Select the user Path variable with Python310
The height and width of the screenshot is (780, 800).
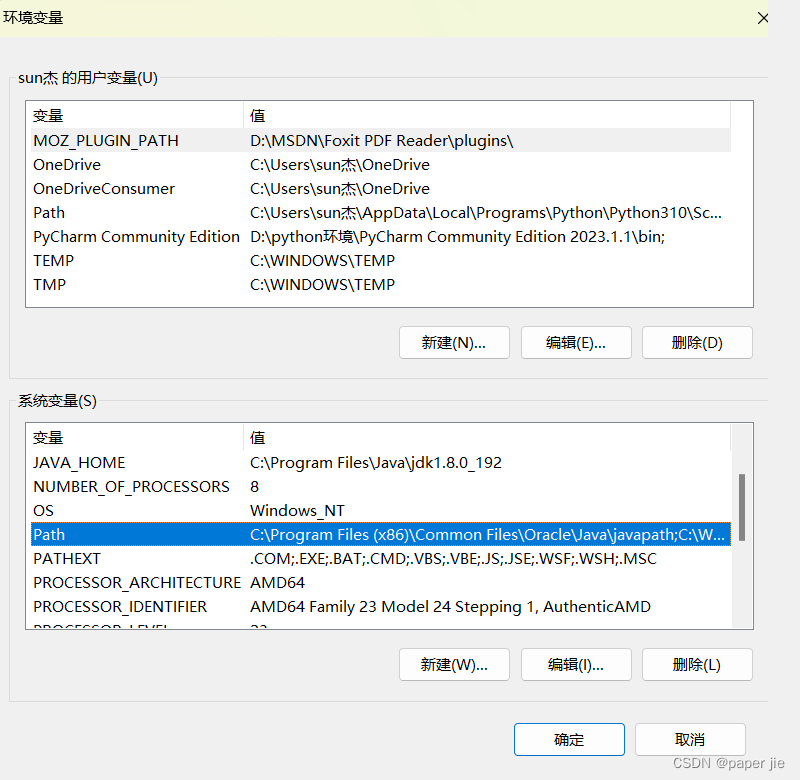point(381,212)
